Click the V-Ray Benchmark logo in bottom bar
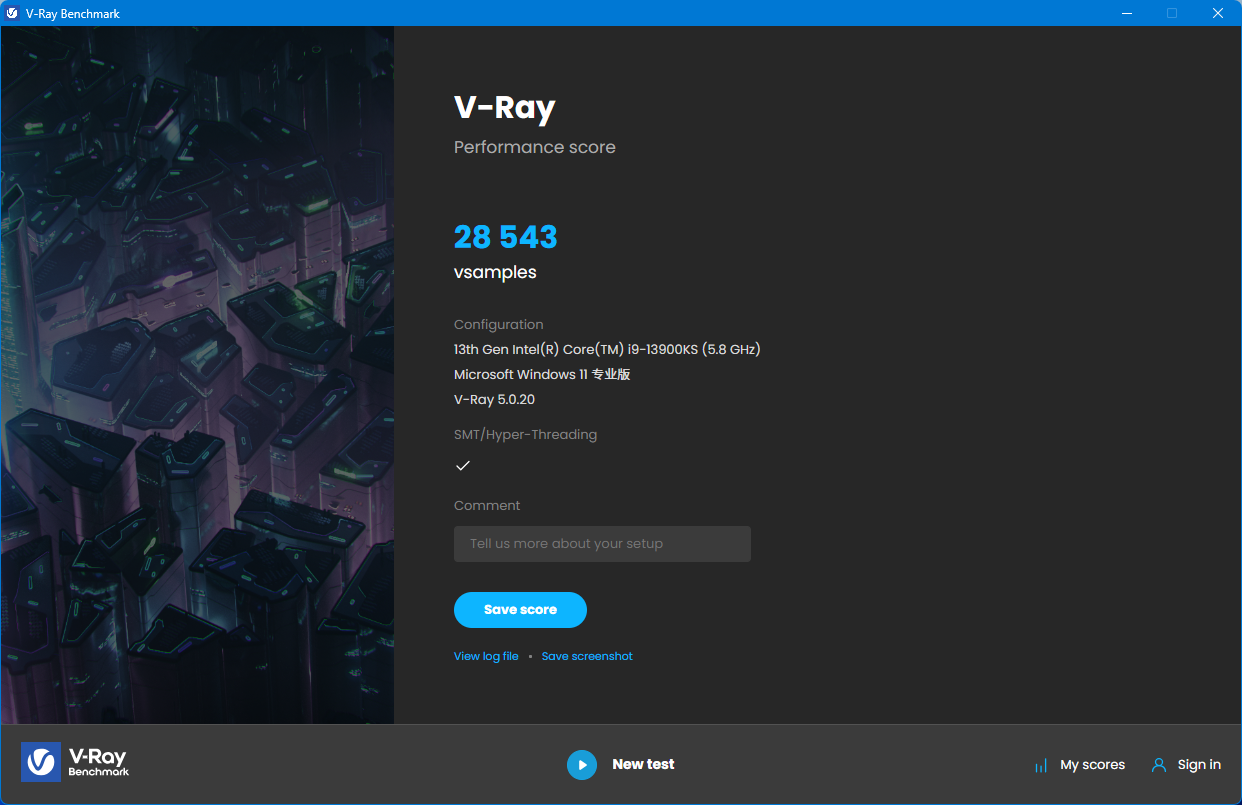Screen dimensions: 1242x805 [x=75, y=762]
